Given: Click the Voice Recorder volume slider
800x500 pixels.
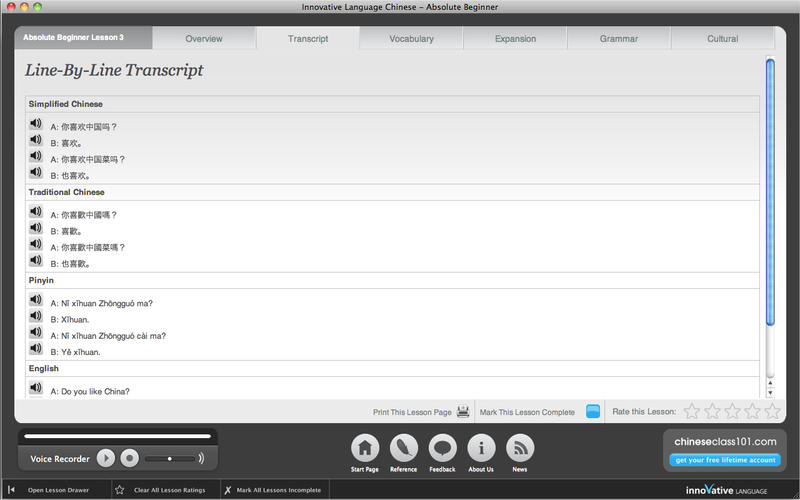Looking at the screenshot, I should 170,459.
